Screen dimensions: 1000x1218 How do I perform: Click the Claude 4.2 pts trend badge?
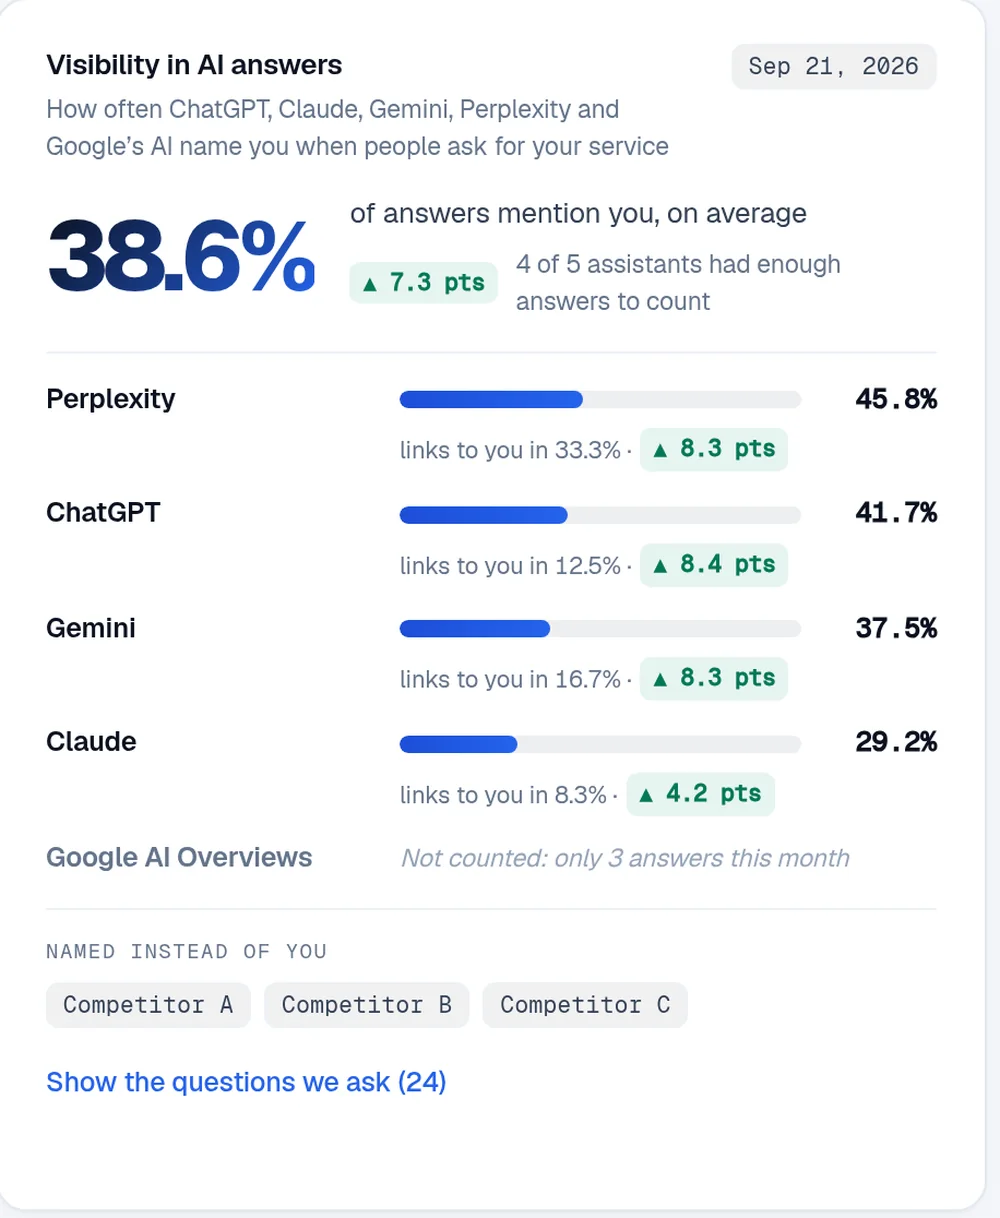point(700,794)
